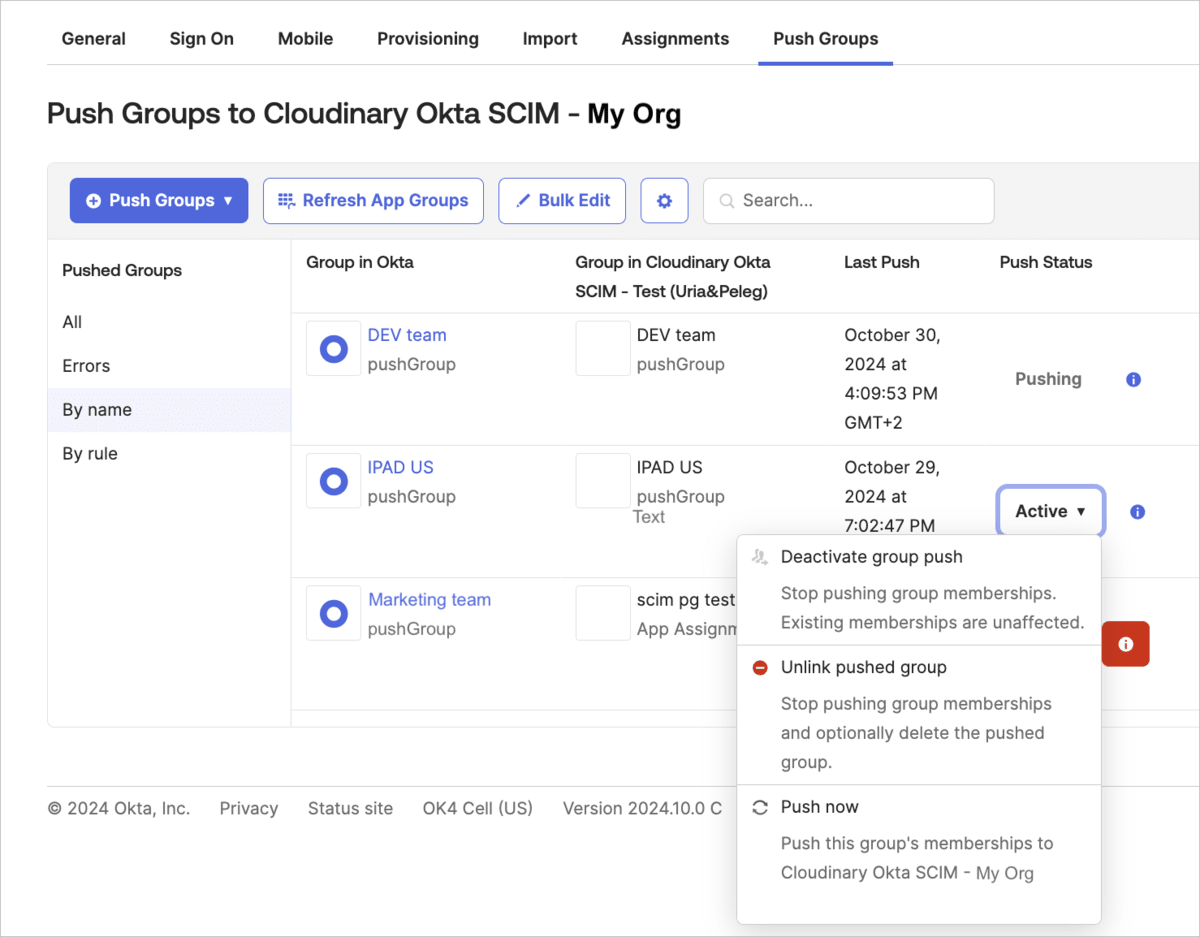The image size is (1200, 937).
Task: Click the Last Push column header
Action: pyautogui.click(x=882, y=263)
